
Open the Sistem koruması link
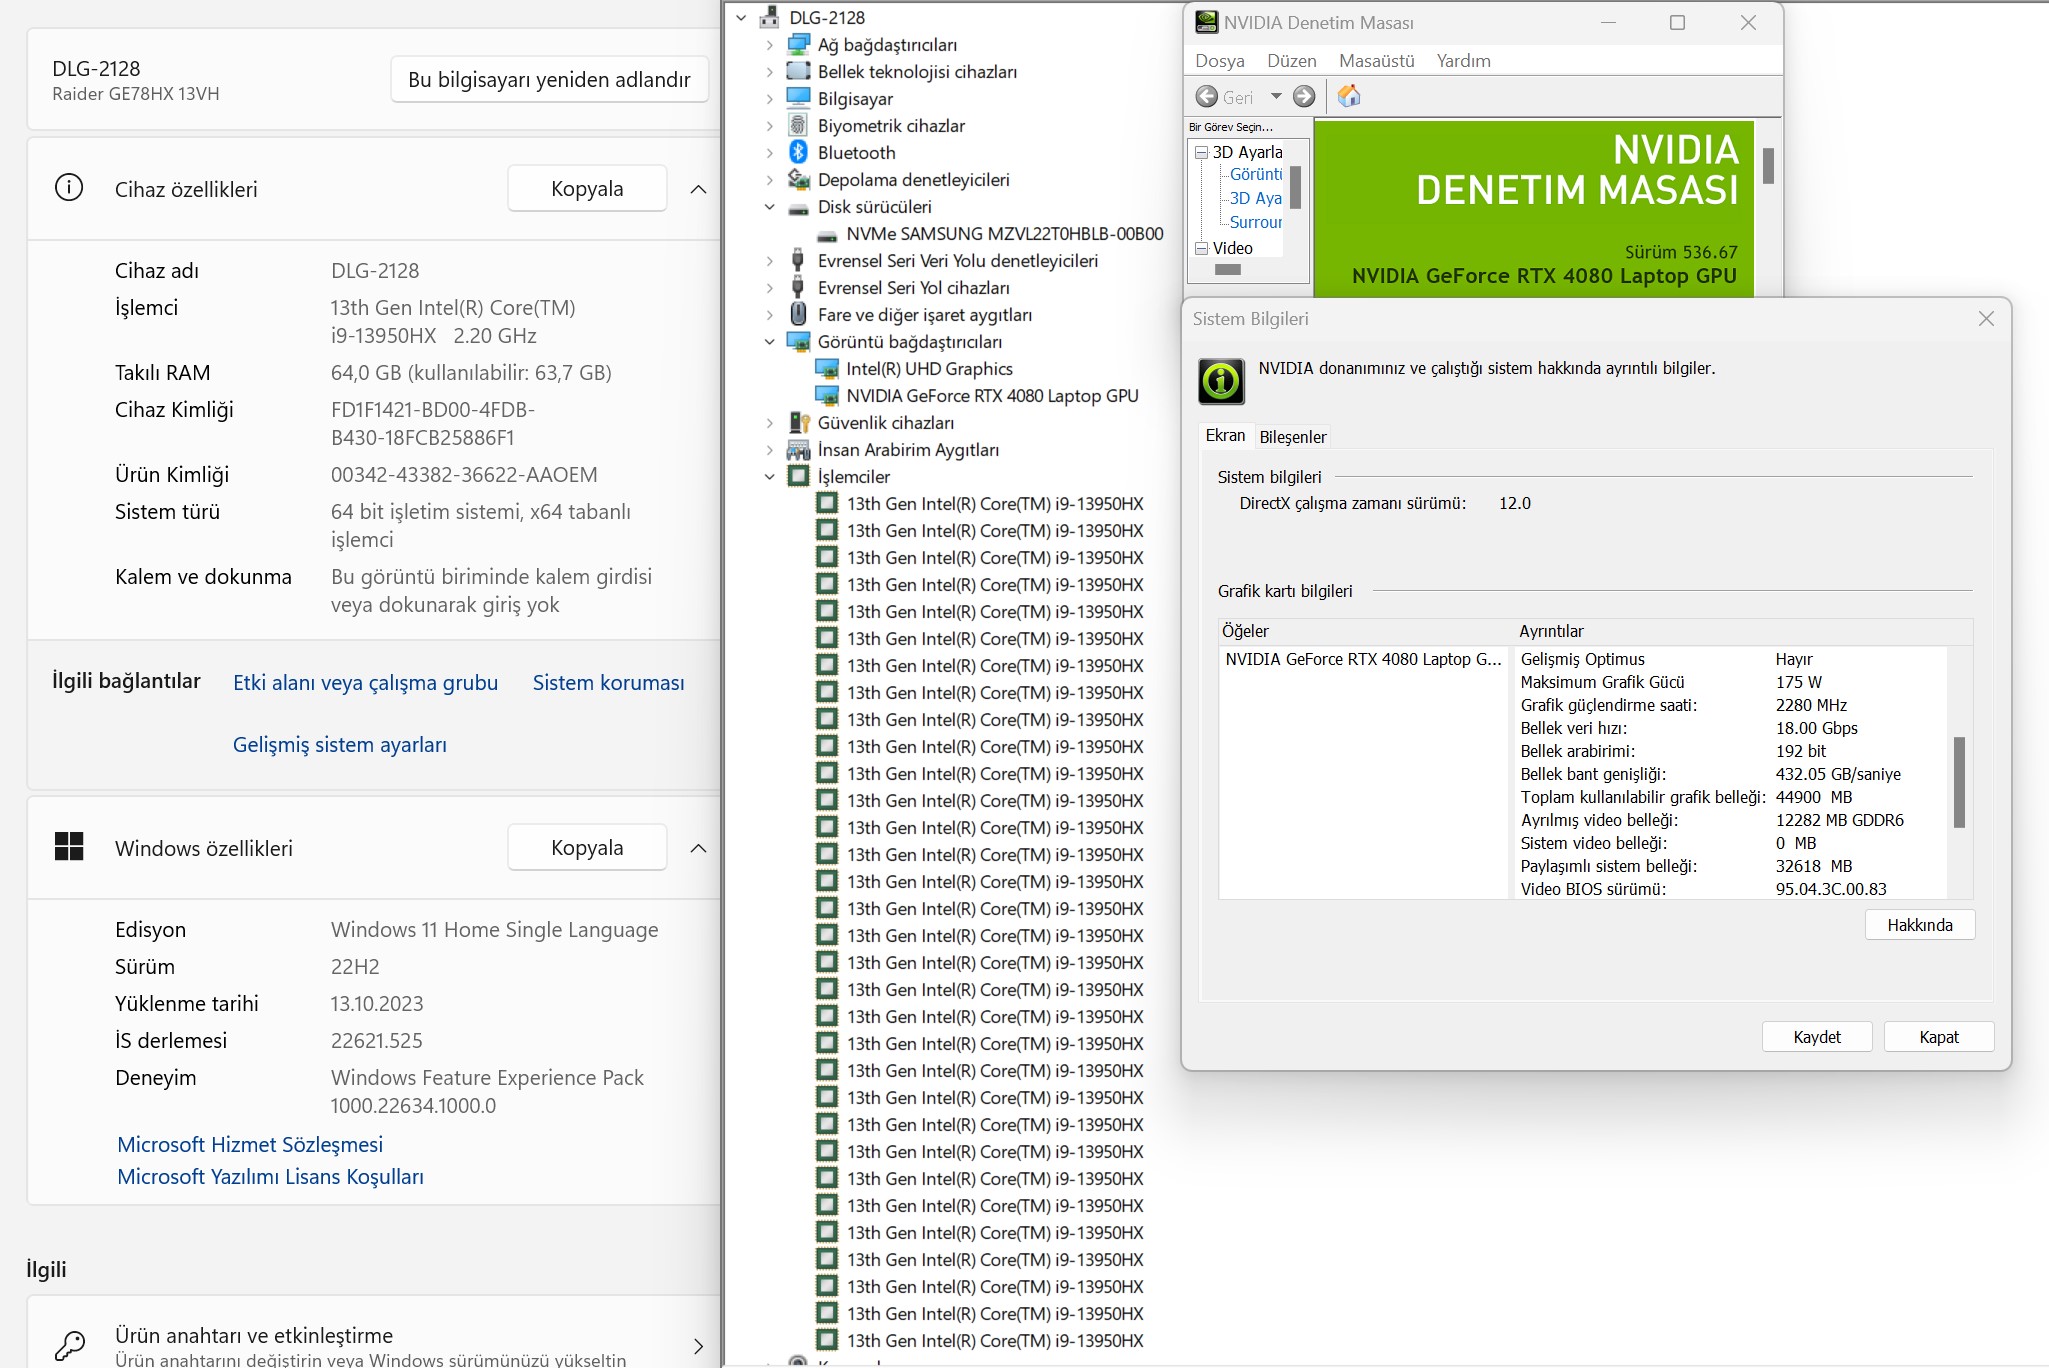click(608, 682)
